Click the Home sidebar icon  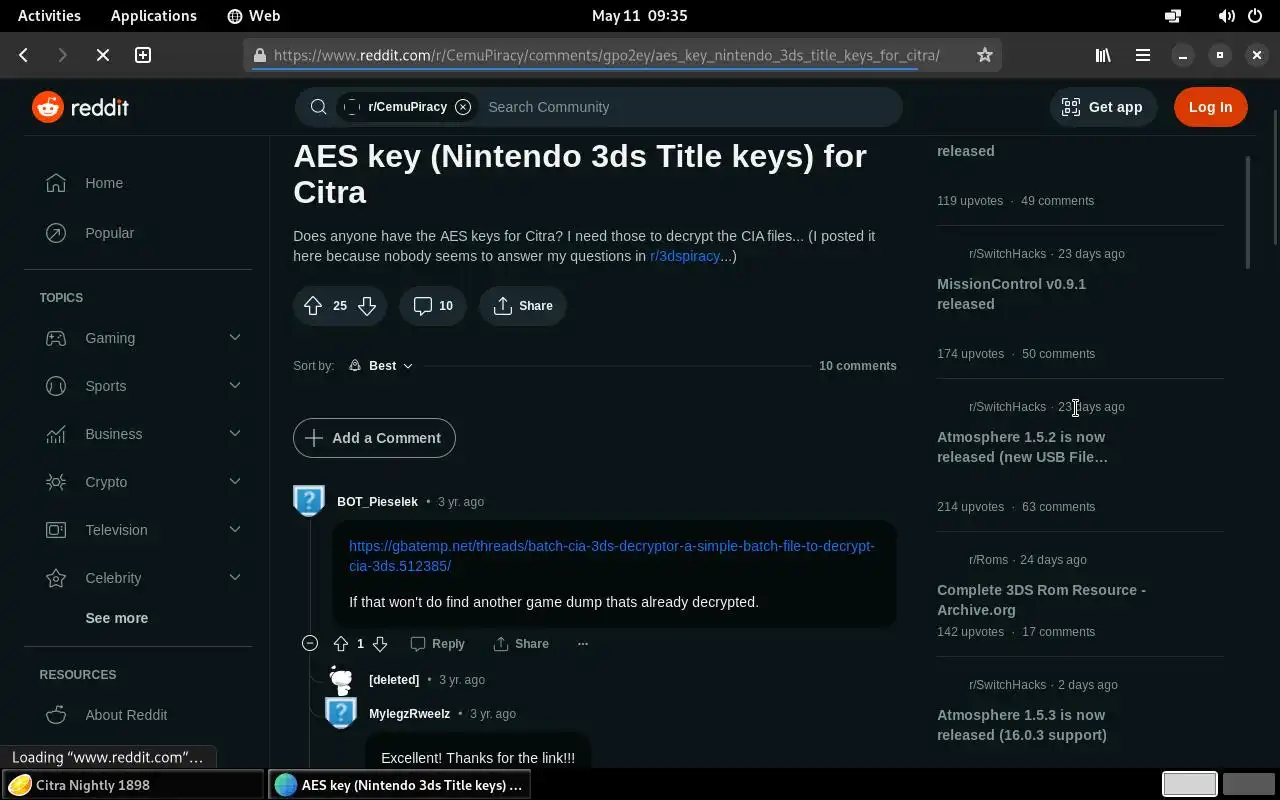click(56, 183)
